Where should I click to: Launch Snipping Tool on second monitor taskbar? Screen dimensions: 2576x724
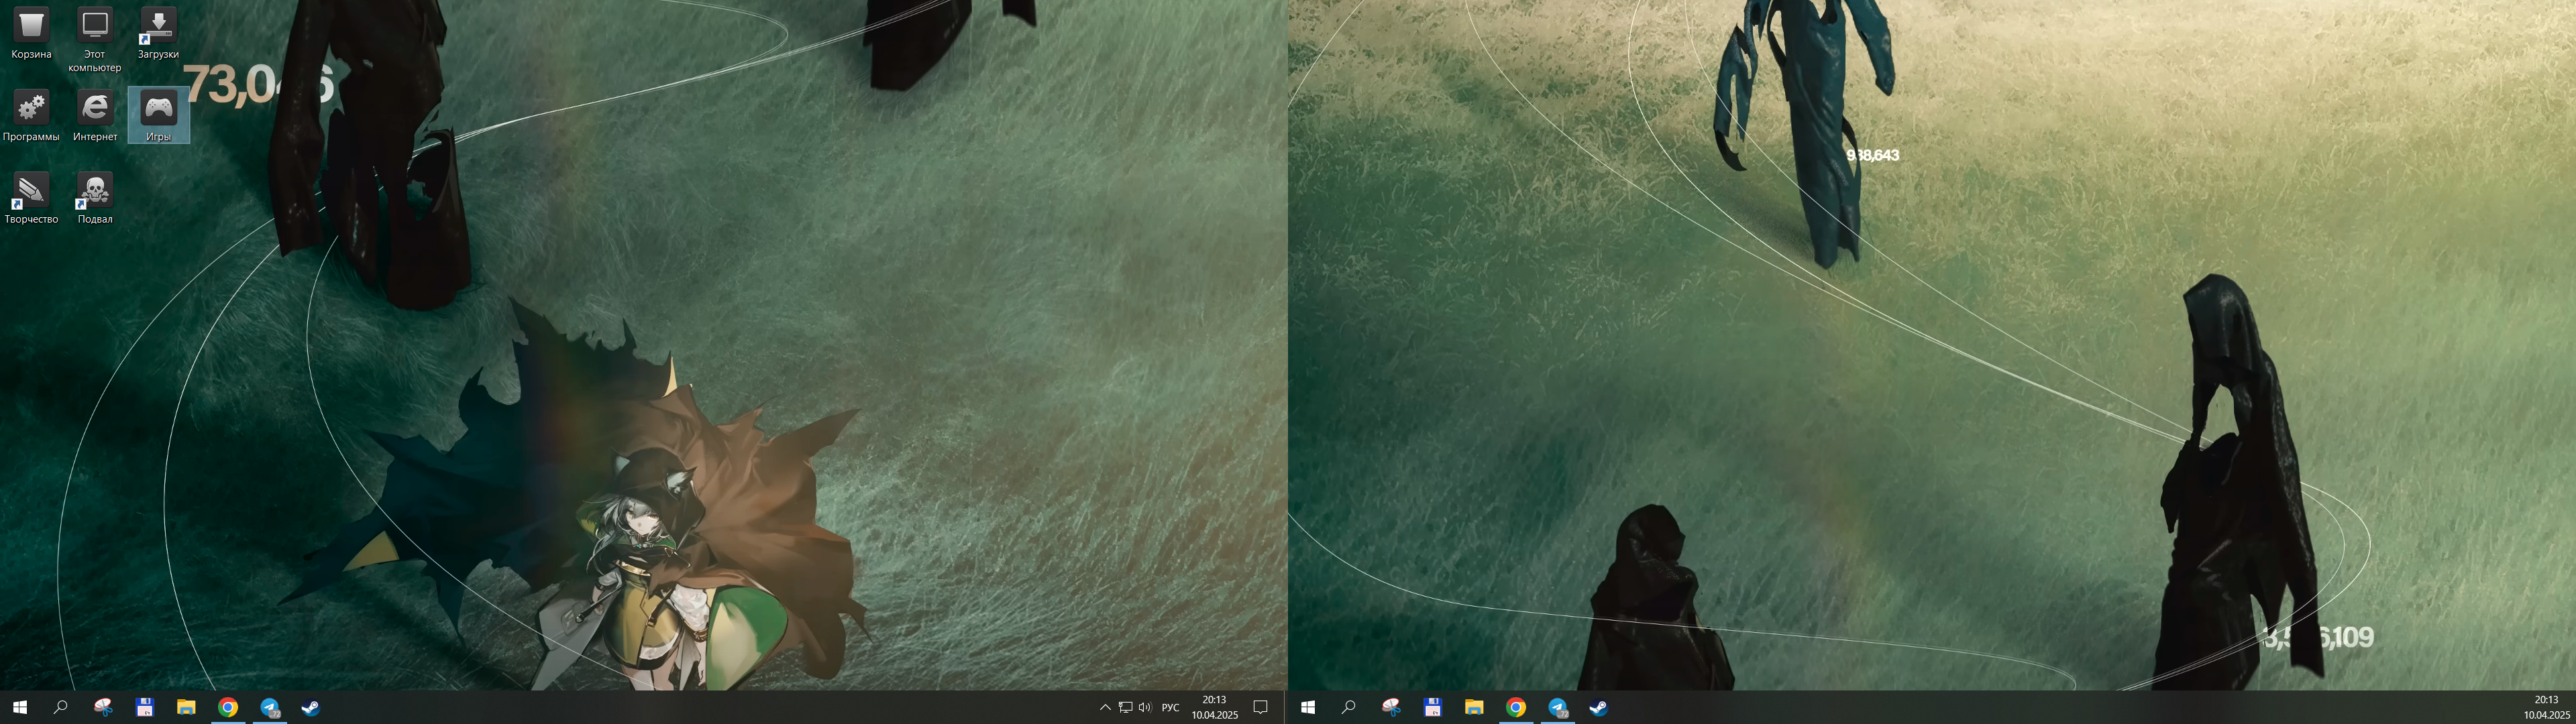tap(1391, 707)
